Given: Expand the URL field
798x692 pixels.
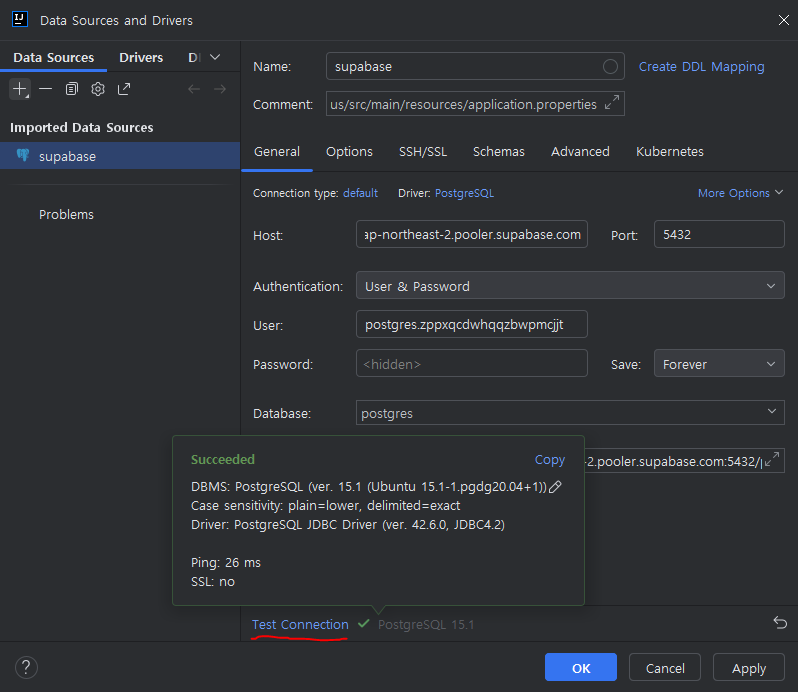Looking at the screenshot, I should point(772,459).
